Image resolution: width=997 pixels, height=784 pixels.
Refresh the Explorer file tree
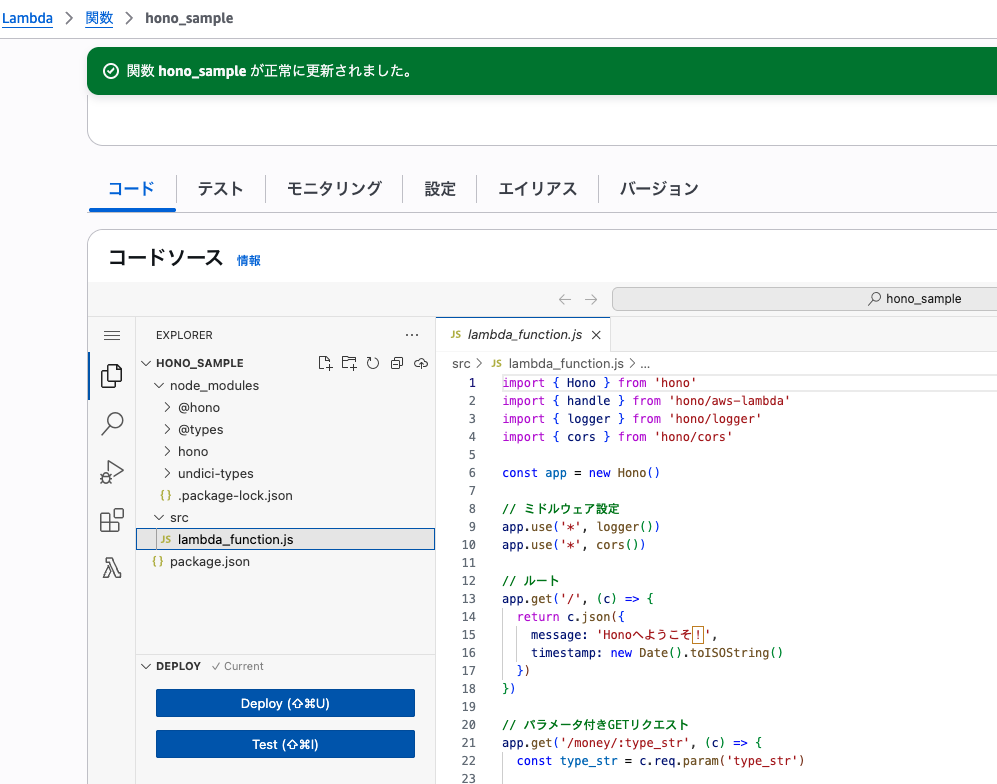click(x=373, y=363)
